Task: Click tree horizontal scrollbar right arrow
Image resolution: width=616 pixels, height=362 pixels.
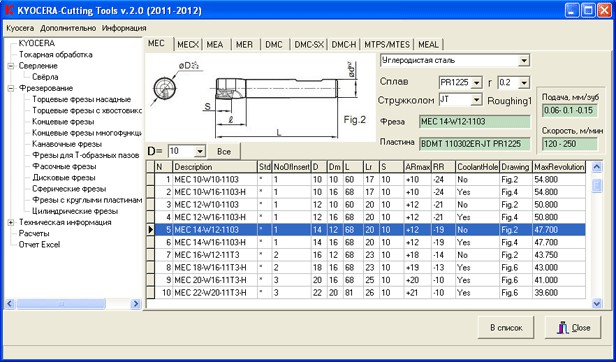Action: [136, 303]
